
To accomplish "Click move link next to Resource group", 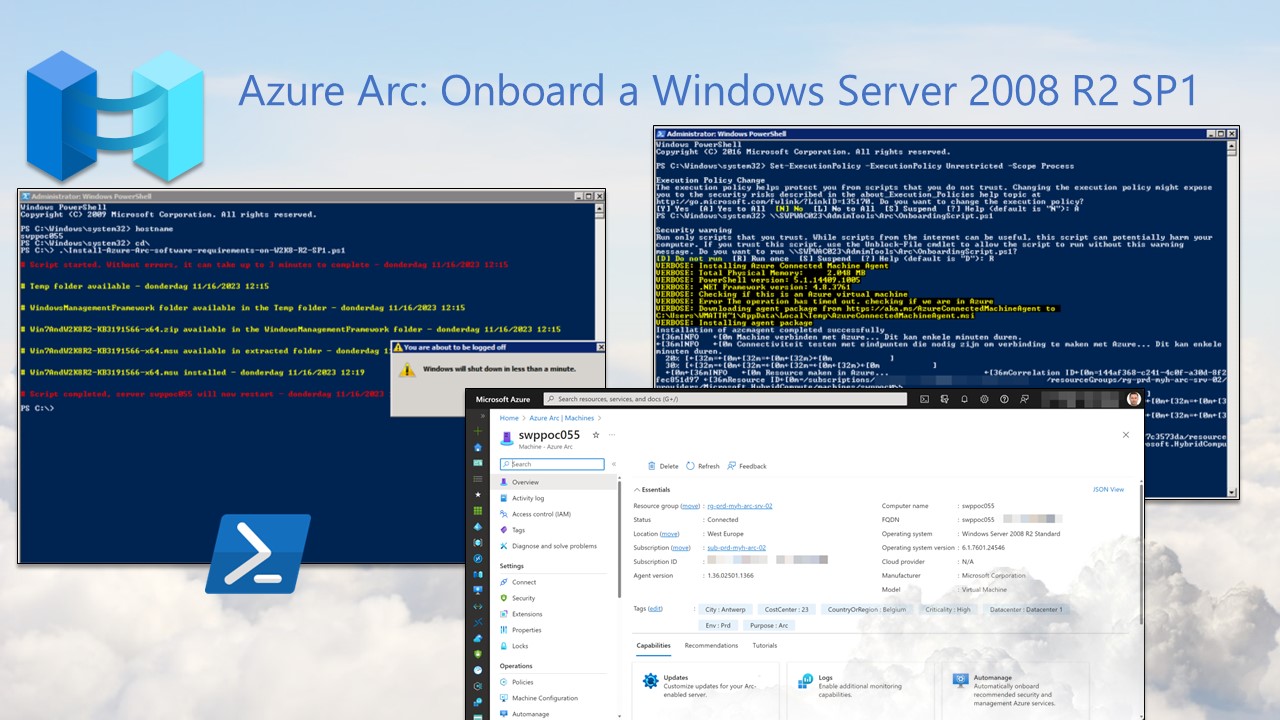I will [691, 506].
